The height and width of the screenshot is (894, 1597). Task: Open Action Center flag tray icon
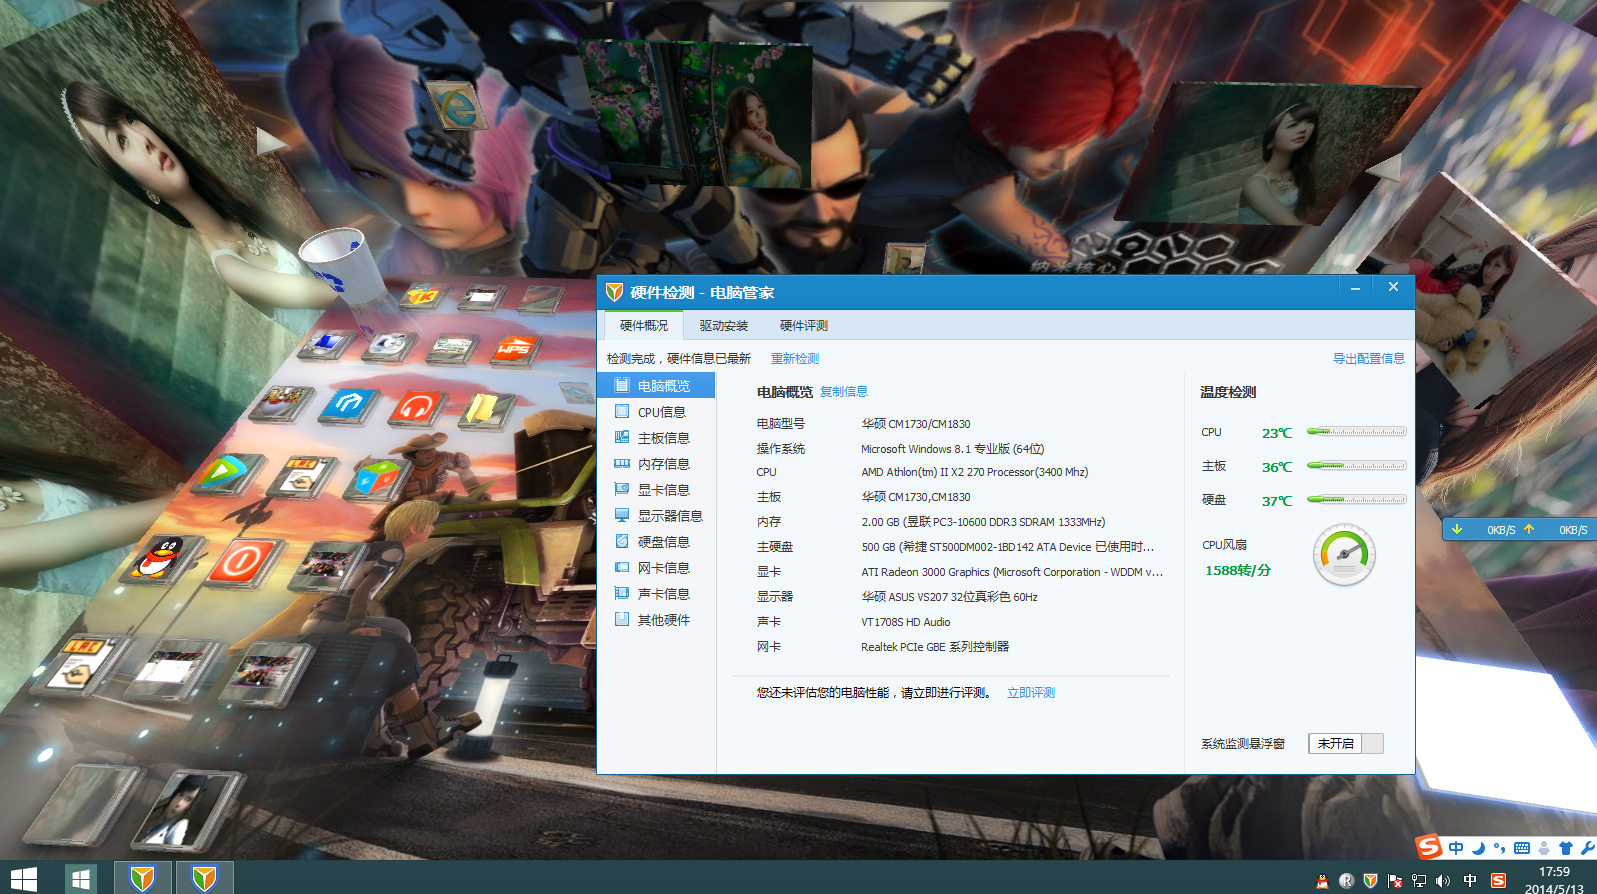[x=1394, y=881]
